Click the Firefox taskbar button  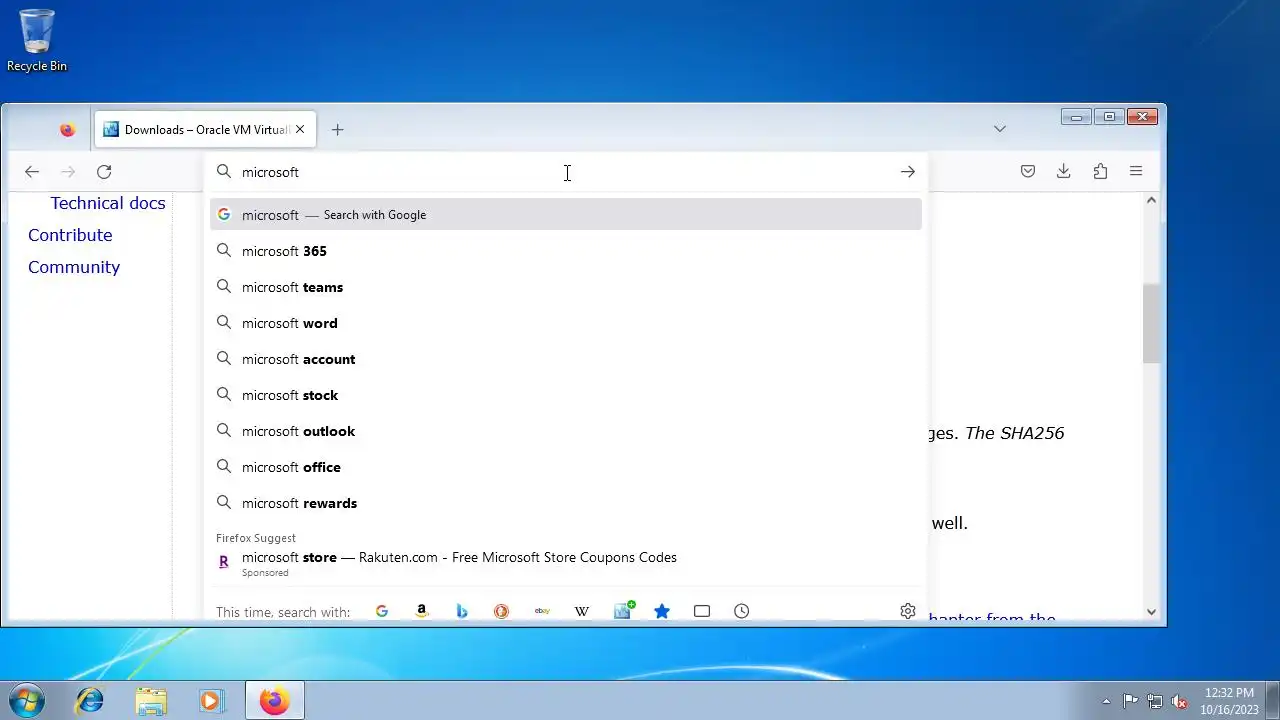(x=275, y=701)
